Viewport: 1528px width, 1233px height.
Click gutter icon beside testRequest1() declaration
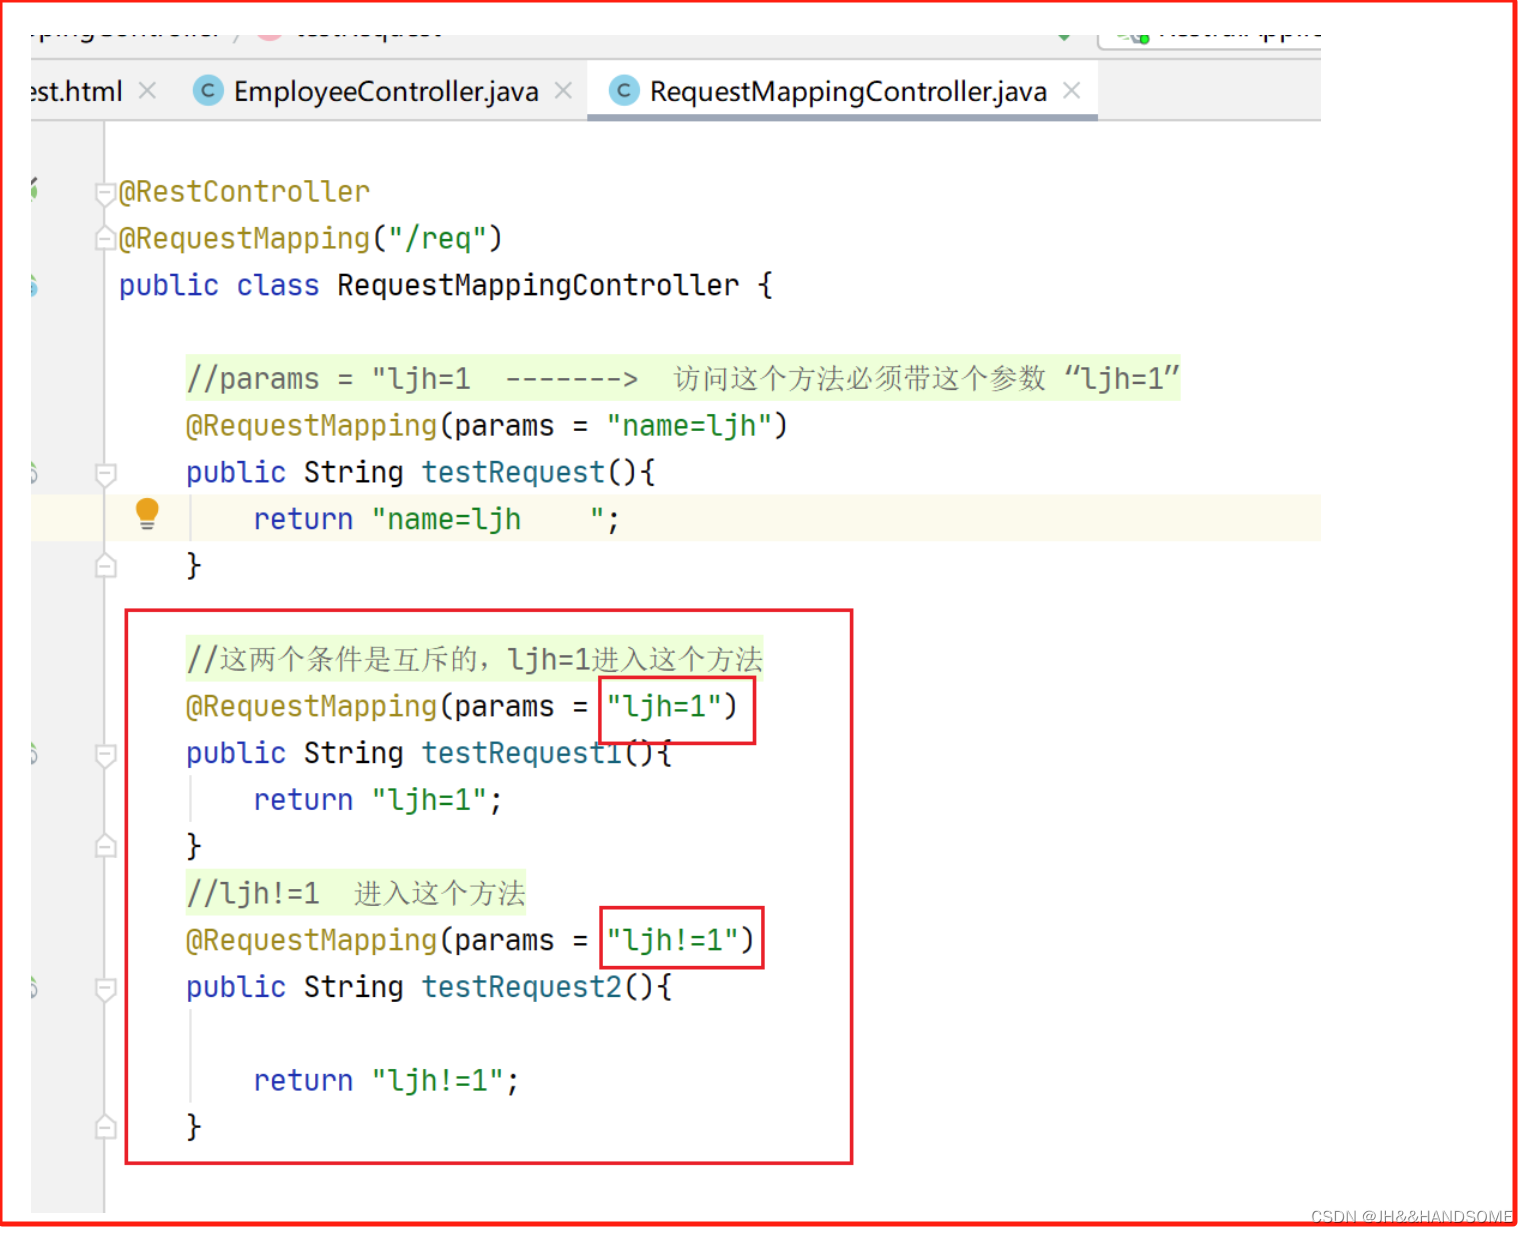coord(34,754)
